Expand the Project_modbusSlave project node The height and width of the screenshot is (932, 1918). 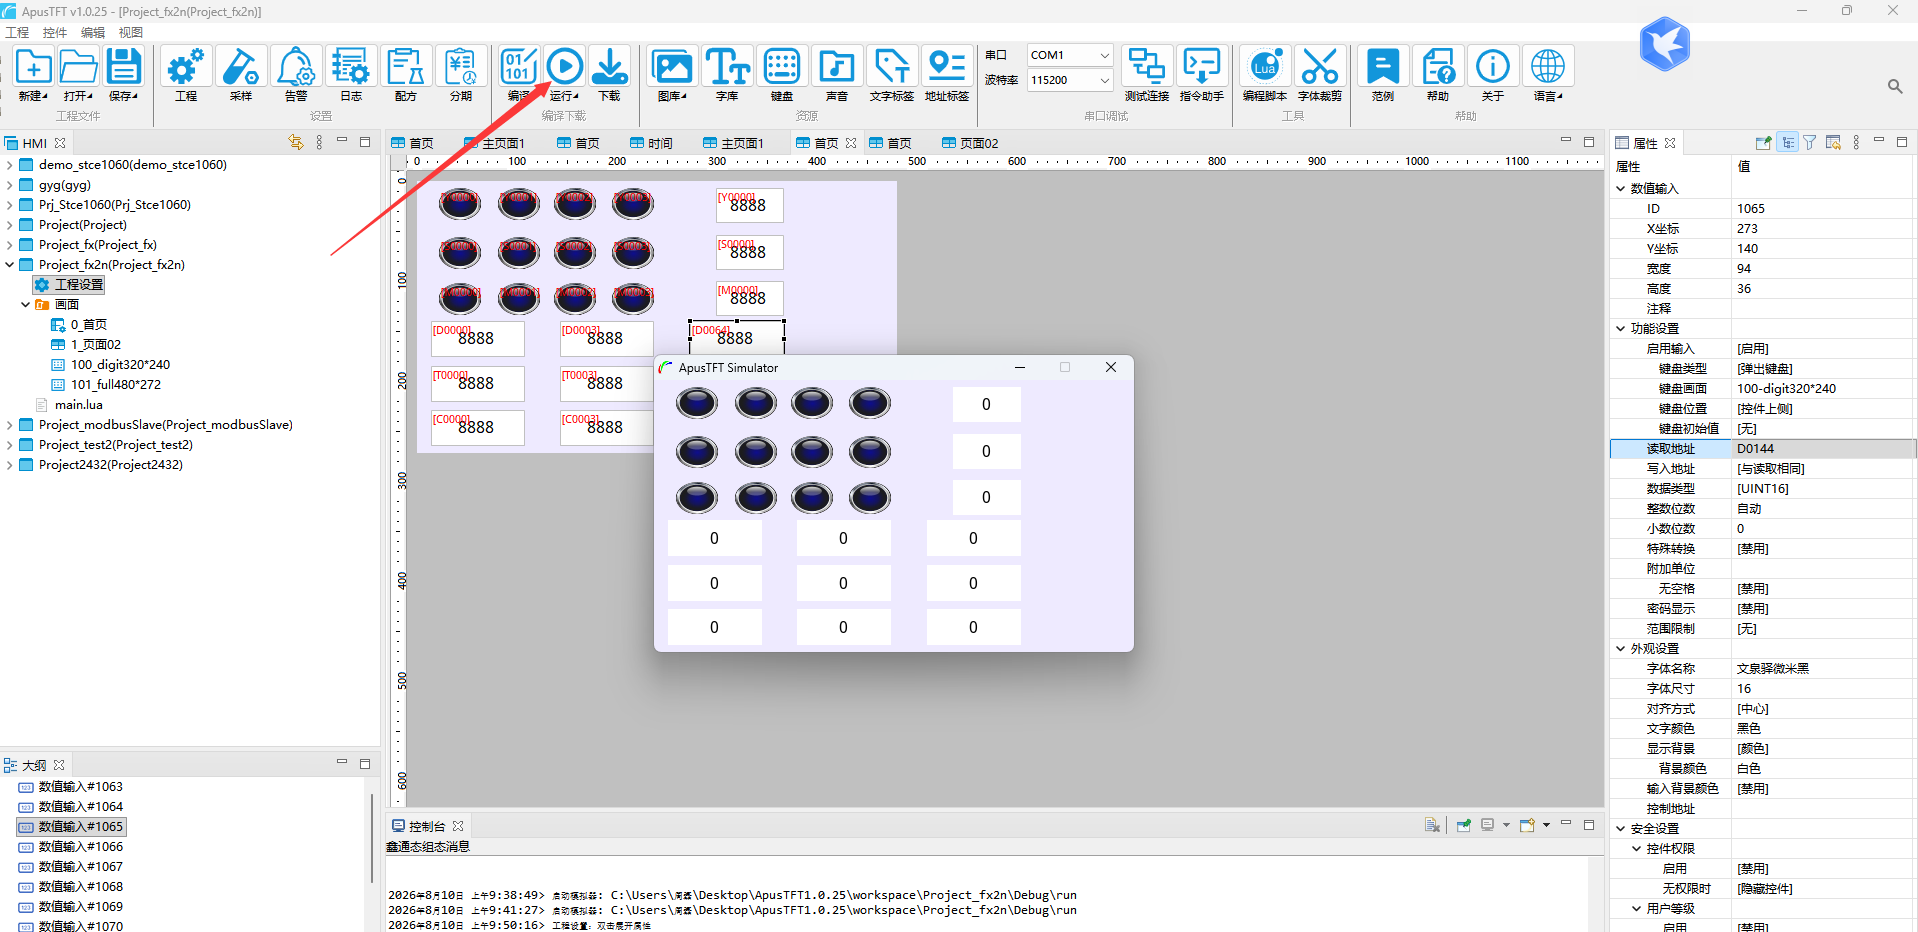point(10,425)
